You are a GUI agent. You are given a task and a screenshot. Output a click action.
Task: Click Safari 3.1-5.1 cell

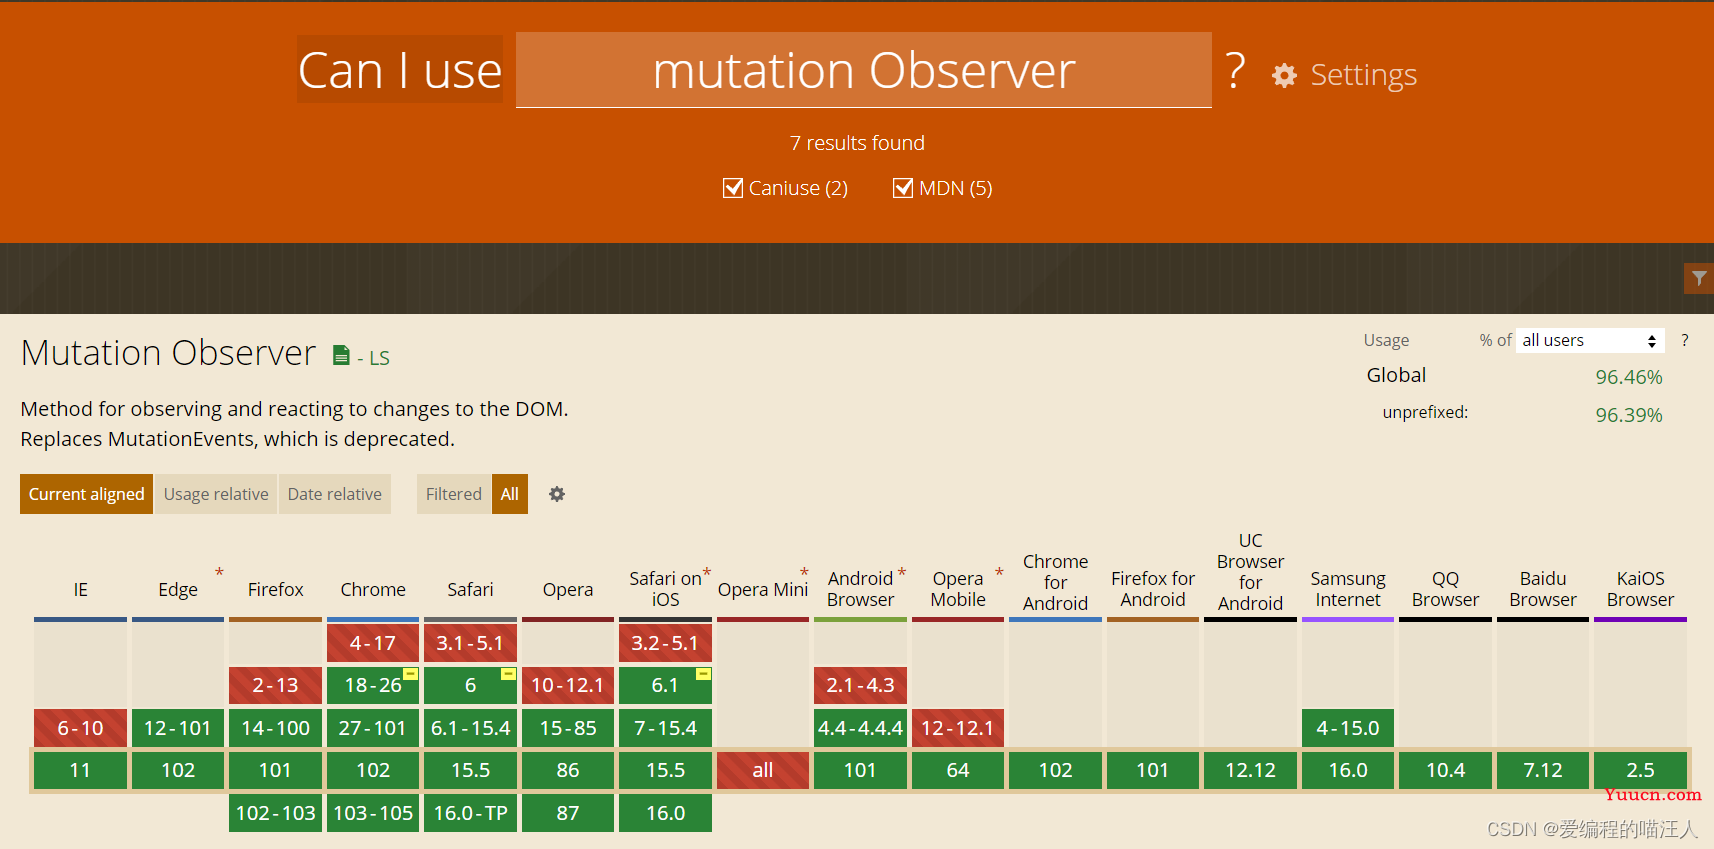click(x=470, y=643)
